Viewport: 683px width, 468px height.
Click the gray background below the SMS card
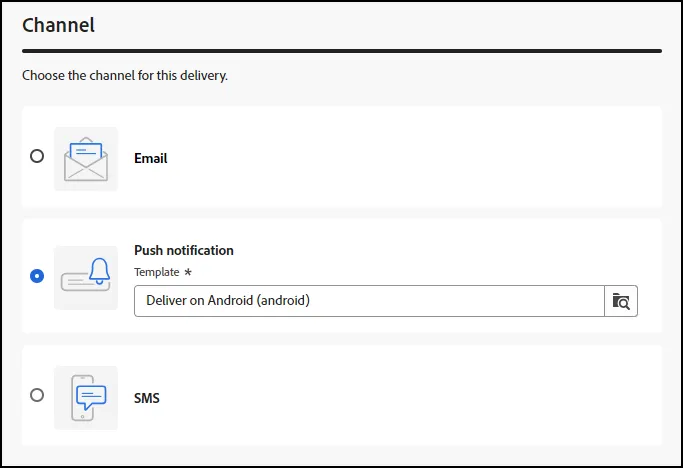(x=342, y=455)
